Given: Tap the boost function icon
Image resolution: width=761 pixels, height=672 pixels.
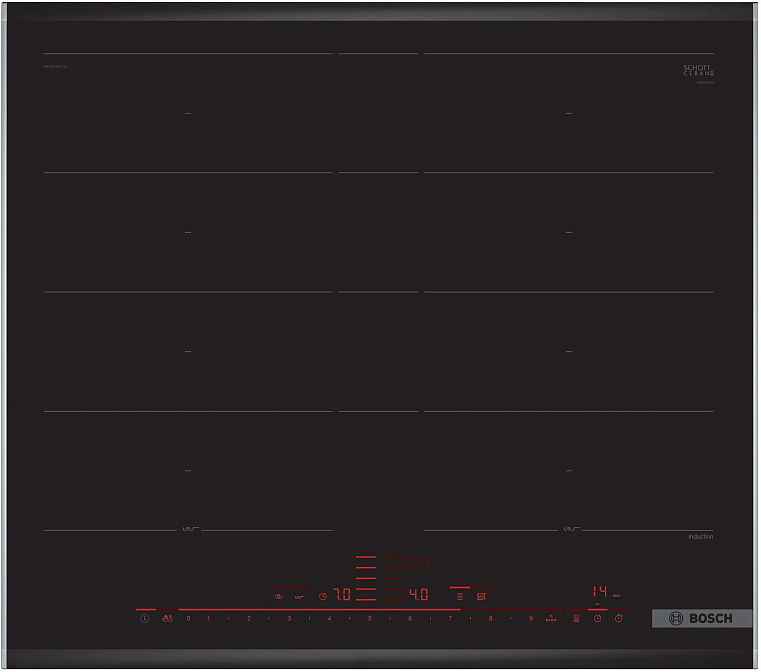Looking at the screenshot, I should 551,618.
